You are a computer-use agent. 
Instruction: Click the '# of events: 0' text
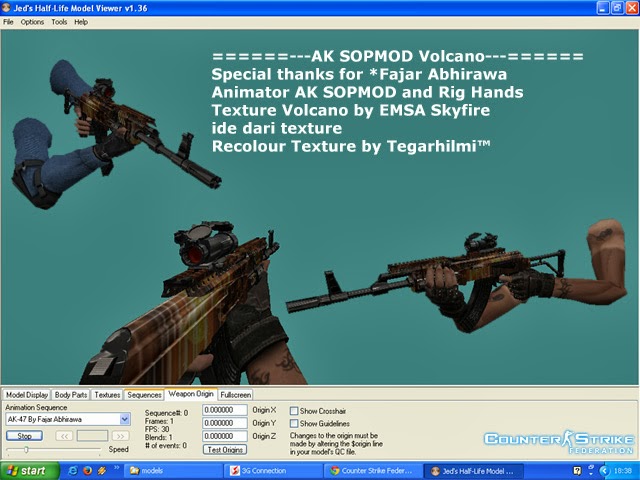click(166, 445)
